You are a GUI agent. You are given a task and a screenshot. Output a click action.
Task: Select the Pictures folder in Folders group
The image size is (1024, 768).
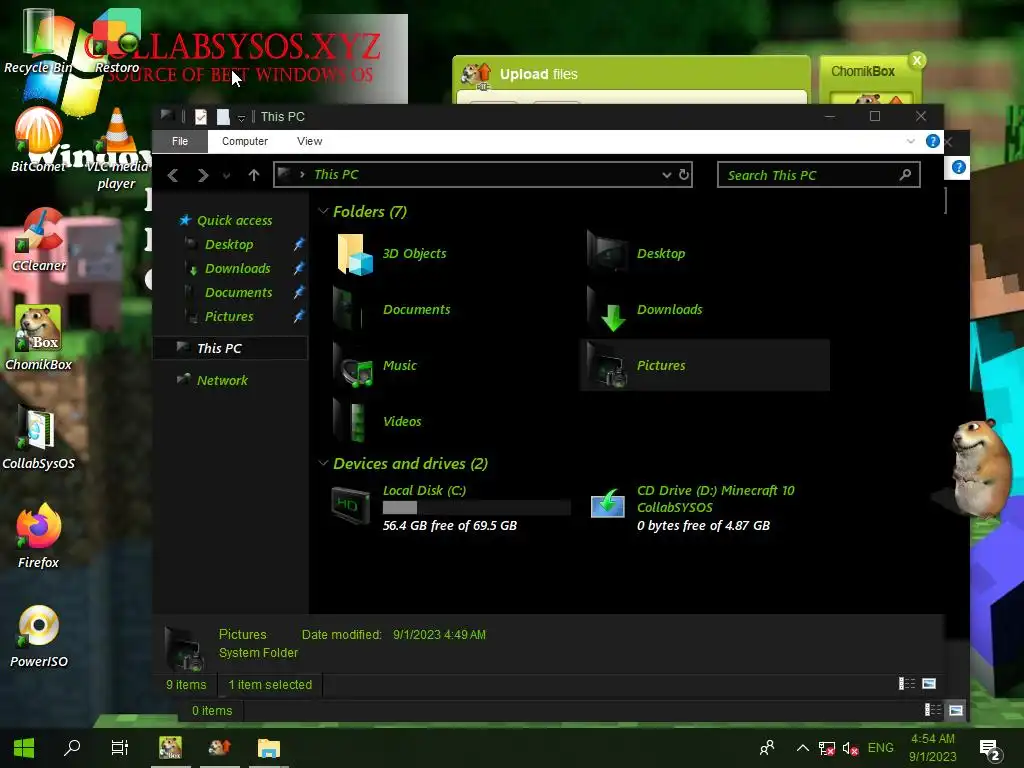click(705, 366)
